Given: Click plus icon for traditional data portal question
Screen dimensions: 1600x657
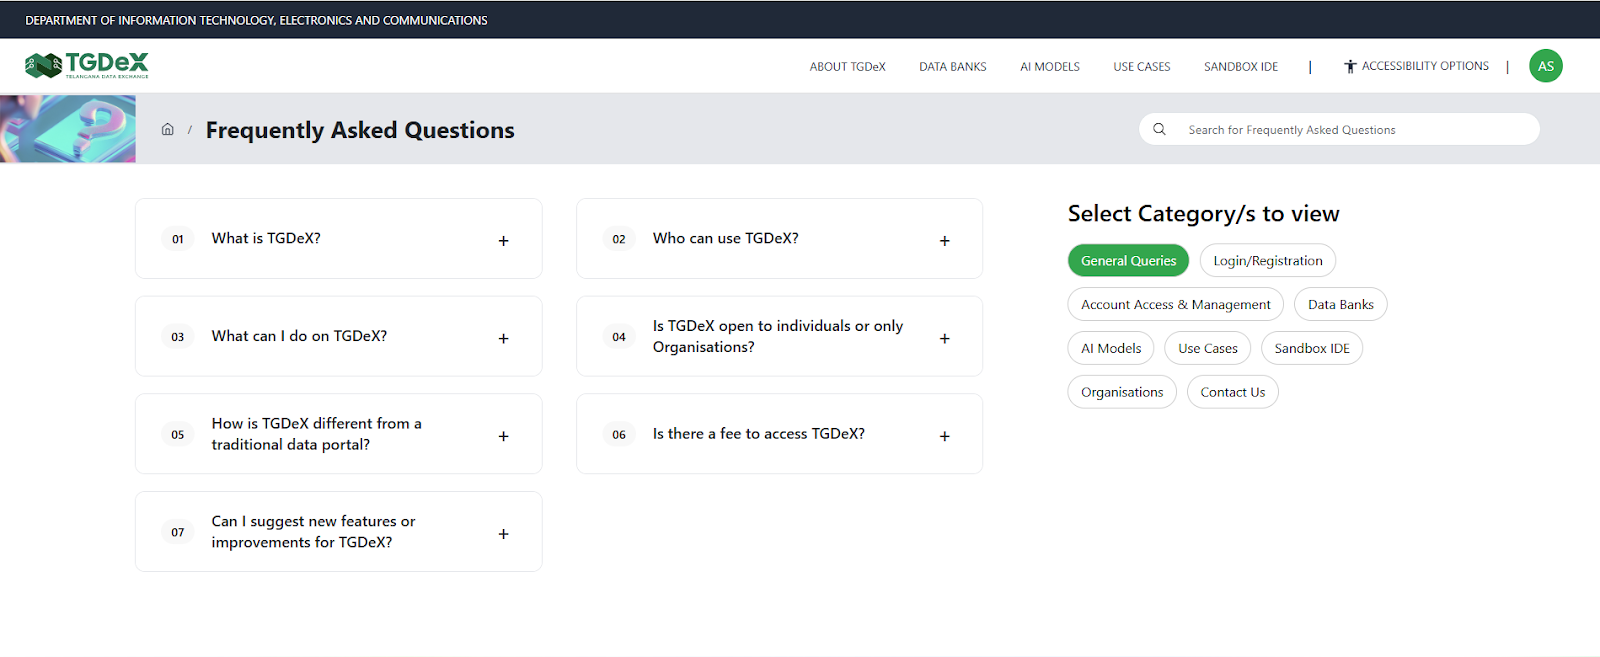Looking at the screenshot, I should (x=503, y=436).
